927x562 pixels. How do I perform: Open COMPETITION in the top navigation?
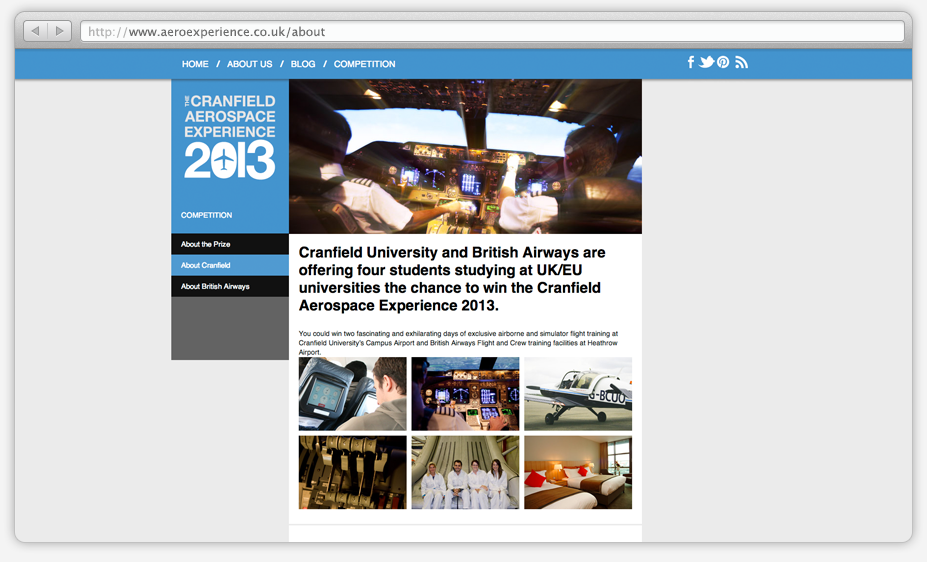point(364,64)
